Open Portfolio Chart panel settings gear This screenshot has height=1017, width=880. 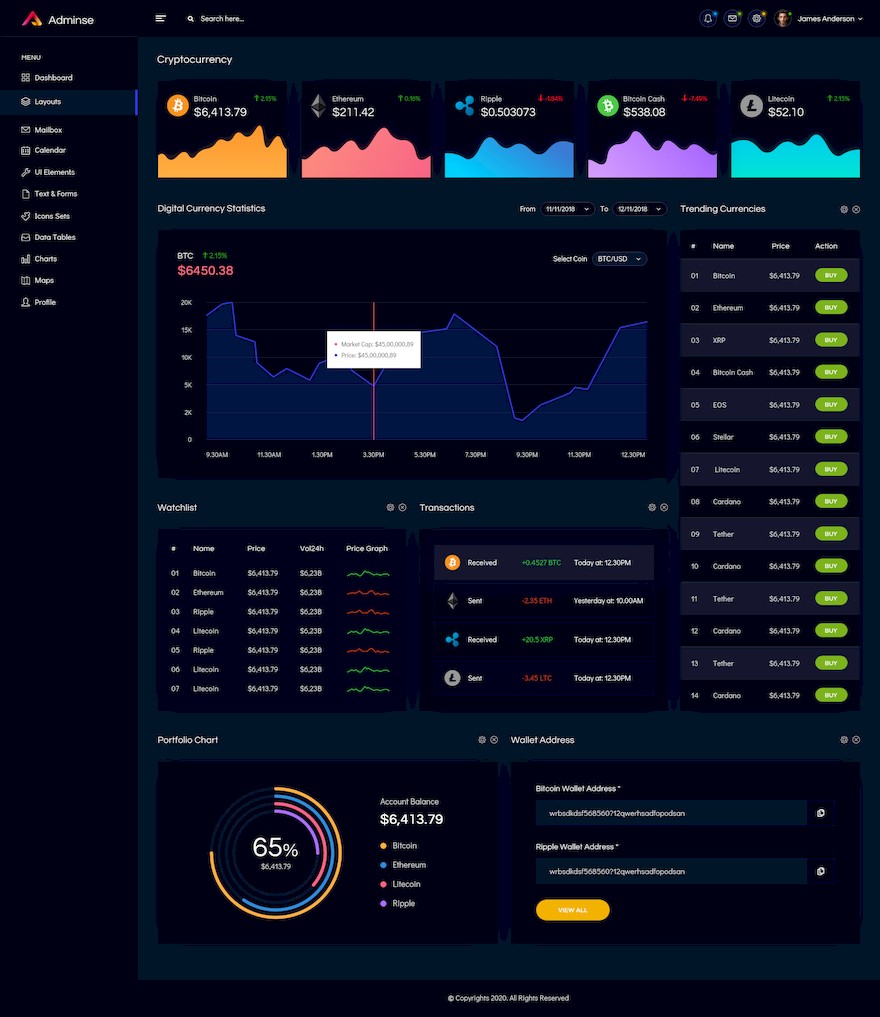[x=482, y=739]
